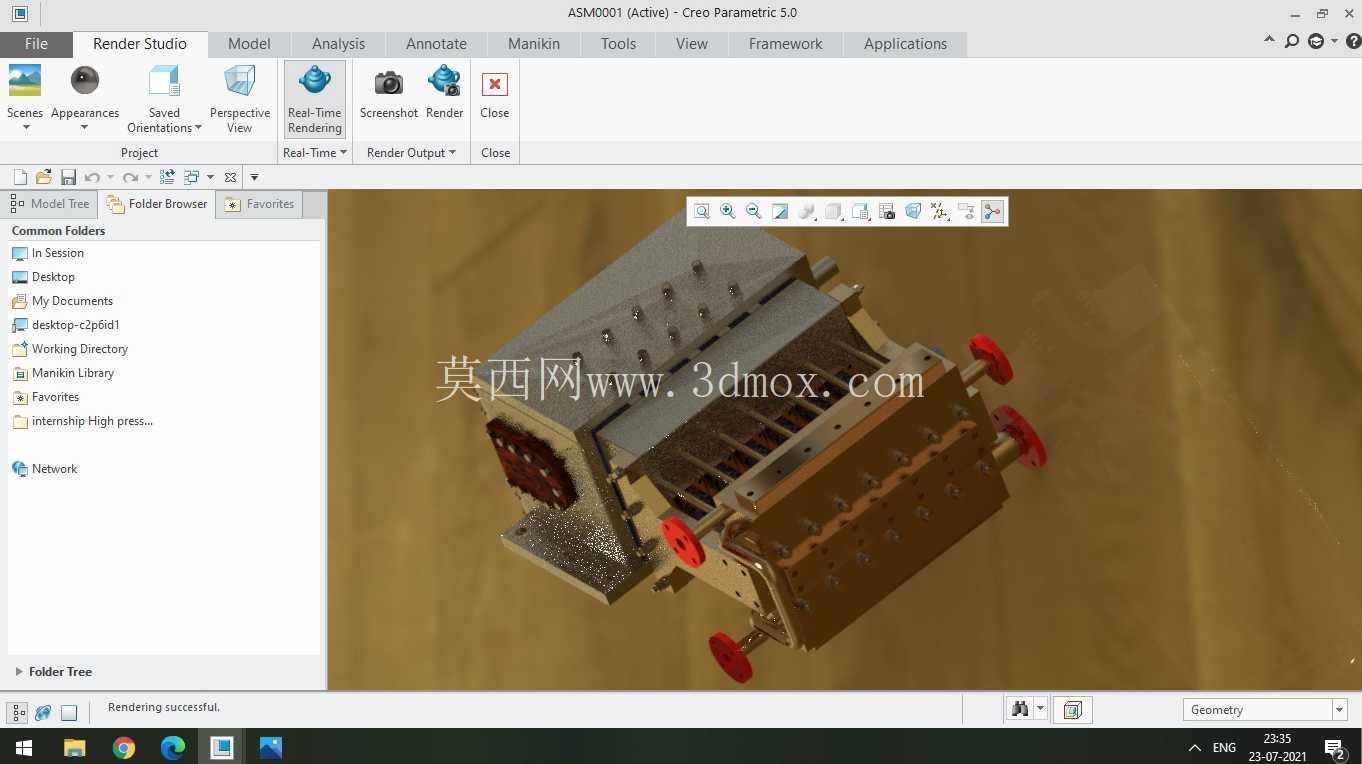Image resolution: width=1362 pixels, height=764 pixels.
Task: Toggle Model Tree display in the status bar
Action: [x=18, y=712]
